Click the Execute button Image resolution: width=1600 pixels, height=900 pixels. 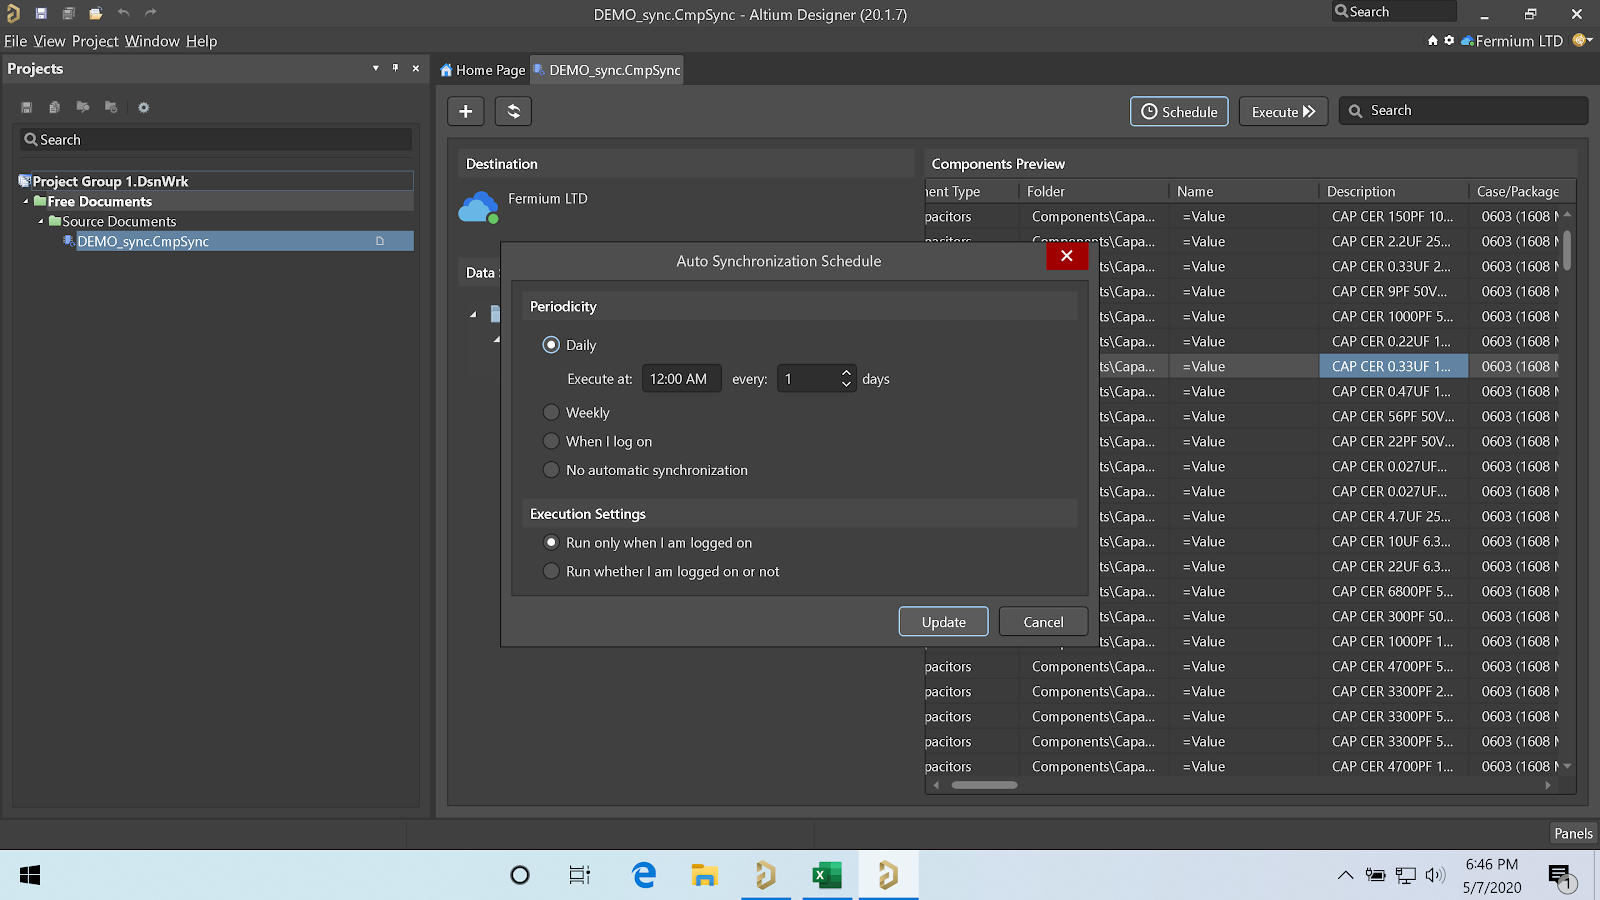[x=1283, y=112]
